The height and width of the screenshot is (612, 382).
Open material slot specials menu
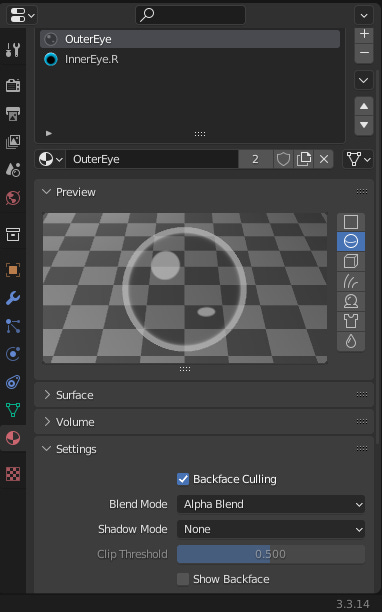(x=364, y=80)
